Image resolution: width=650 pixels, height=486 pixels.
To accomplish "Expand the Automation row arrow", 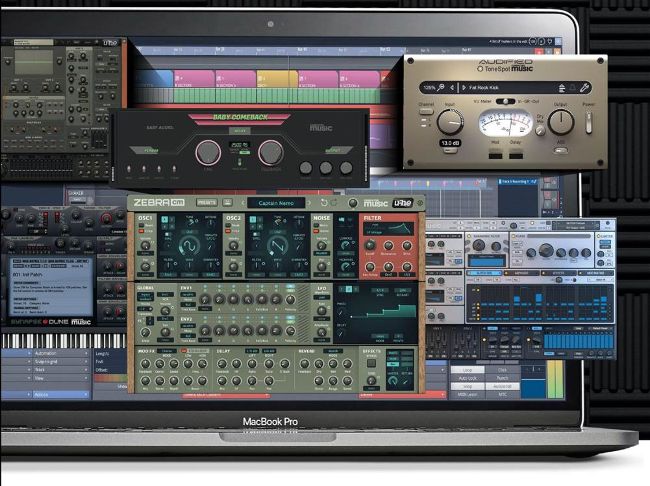I will click(86, 353).
